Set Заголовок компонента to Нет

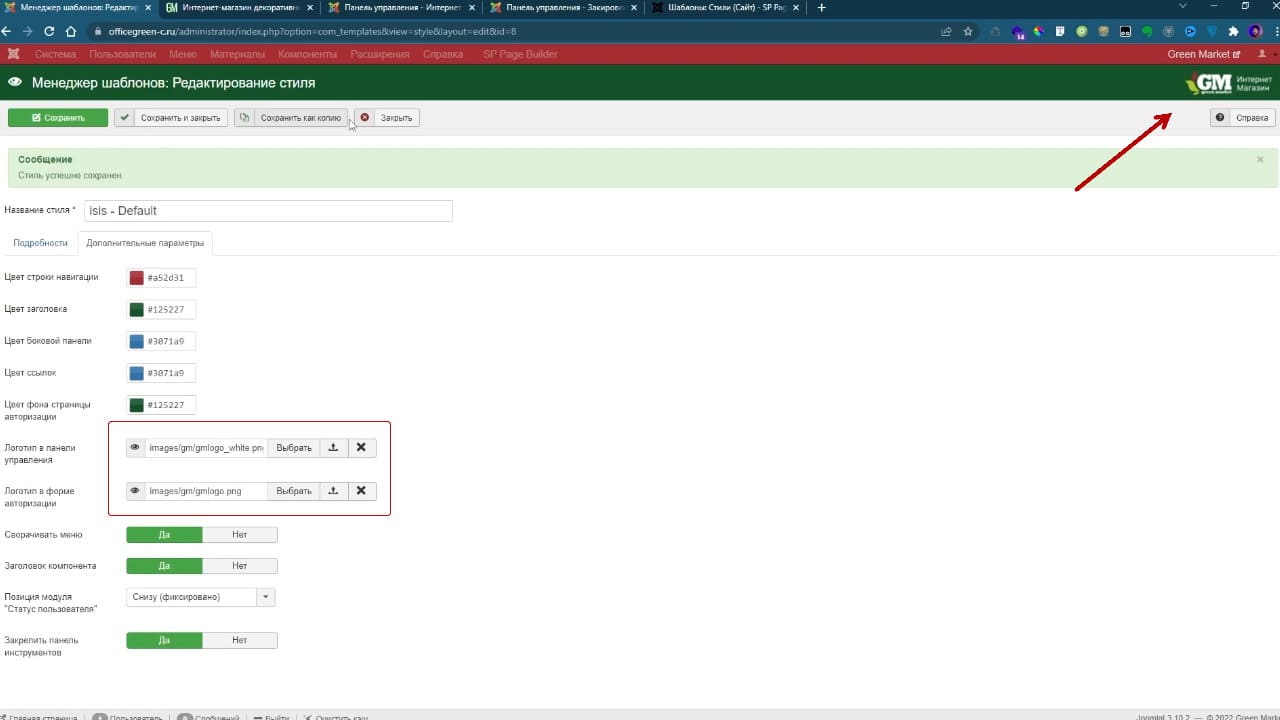point(240,566)
